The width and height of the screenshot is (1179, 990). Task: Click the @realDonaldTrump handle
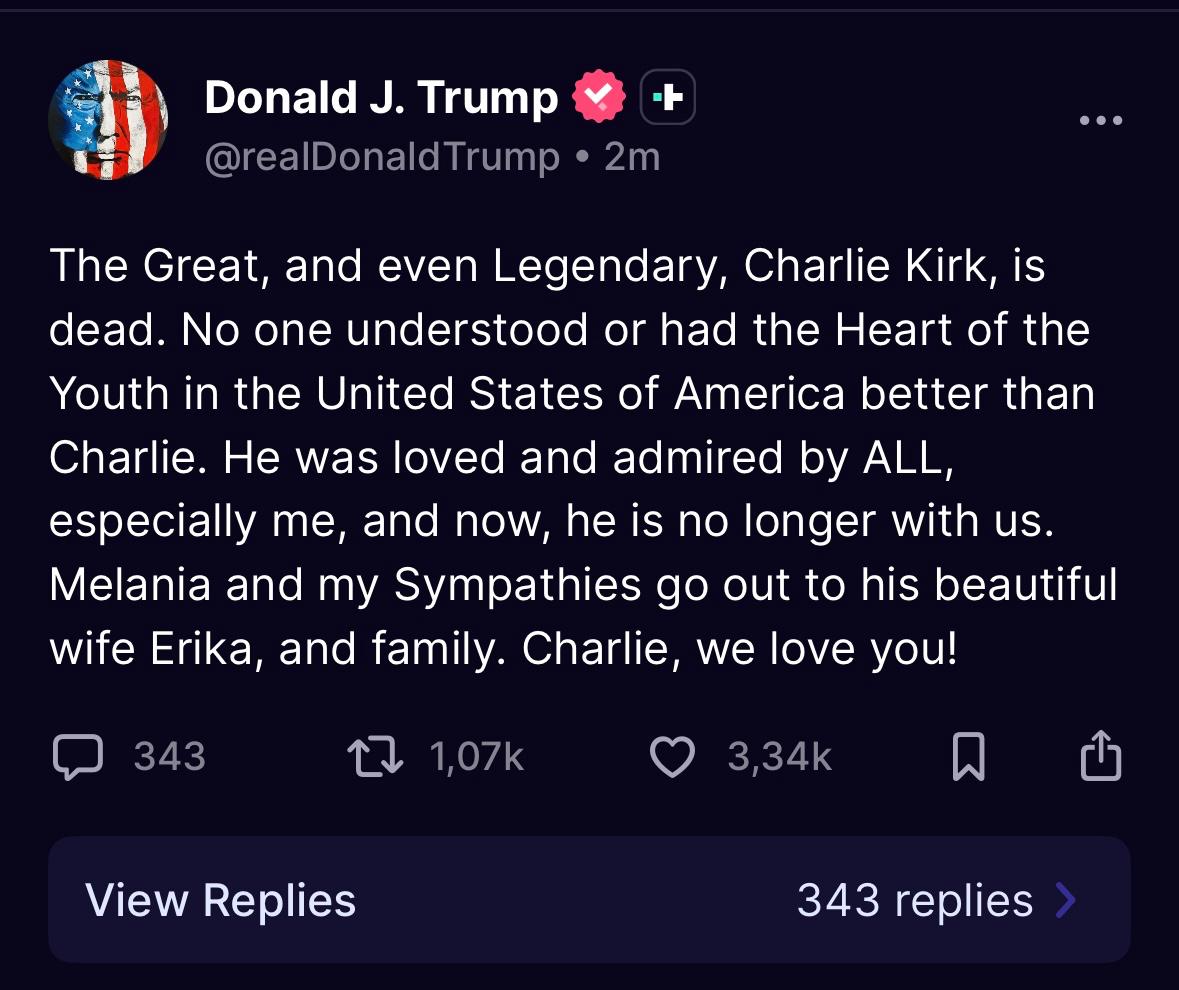tap(382, 157)
